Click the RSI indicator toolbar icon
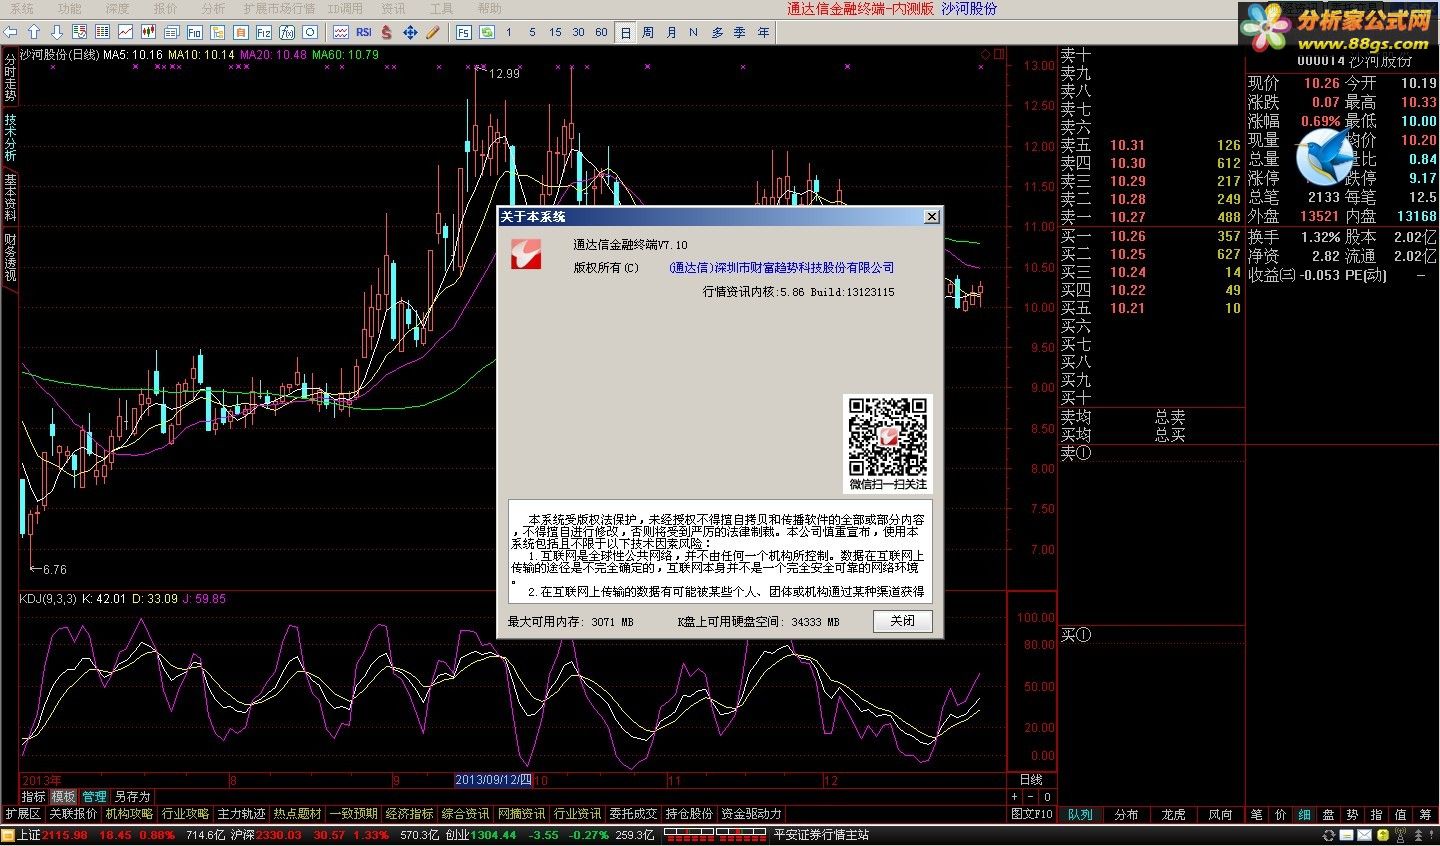The image size is (1440, 846). (x=364, y=32)
